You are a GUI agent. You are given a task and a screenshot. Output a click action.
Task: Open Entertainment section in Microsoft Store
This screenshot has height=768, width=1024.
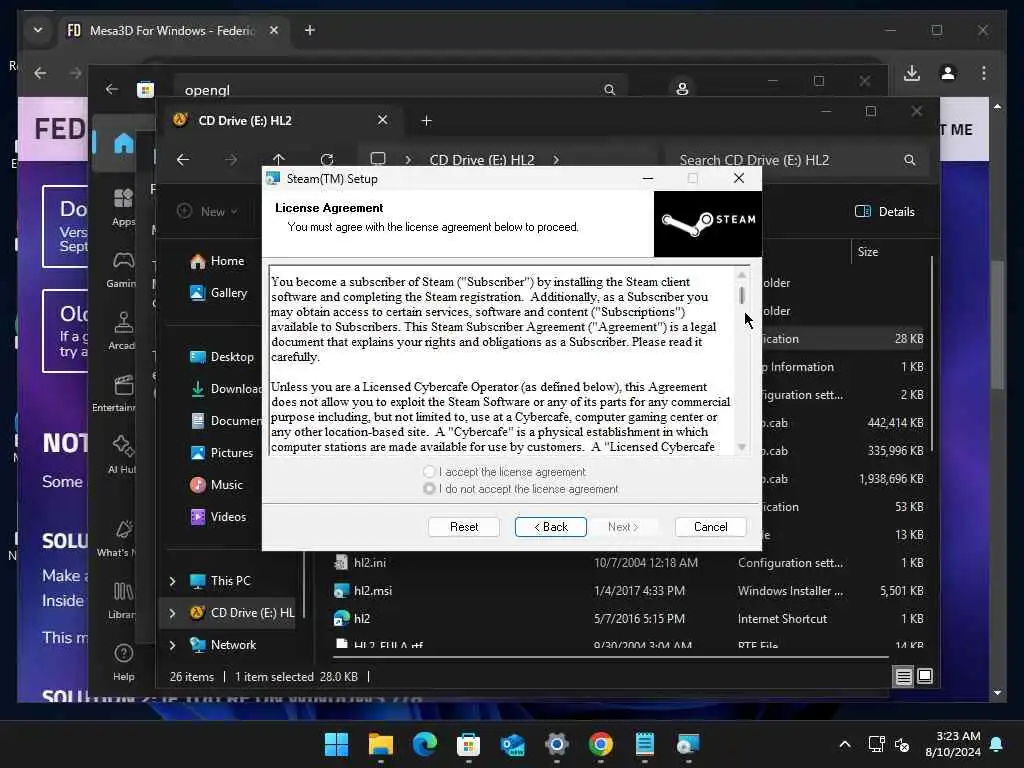[118, 393]
